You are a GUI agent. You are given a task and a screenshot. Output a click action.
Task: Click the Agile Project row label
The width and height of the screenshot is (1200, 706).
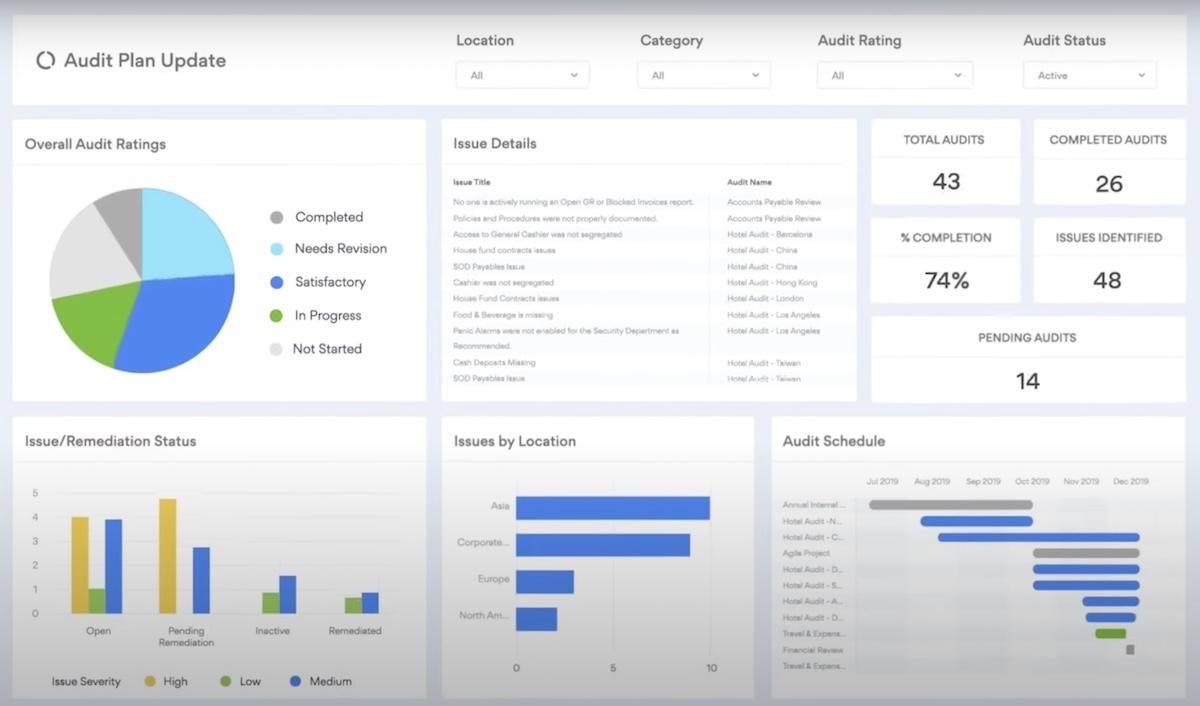(x=806, y=553)
